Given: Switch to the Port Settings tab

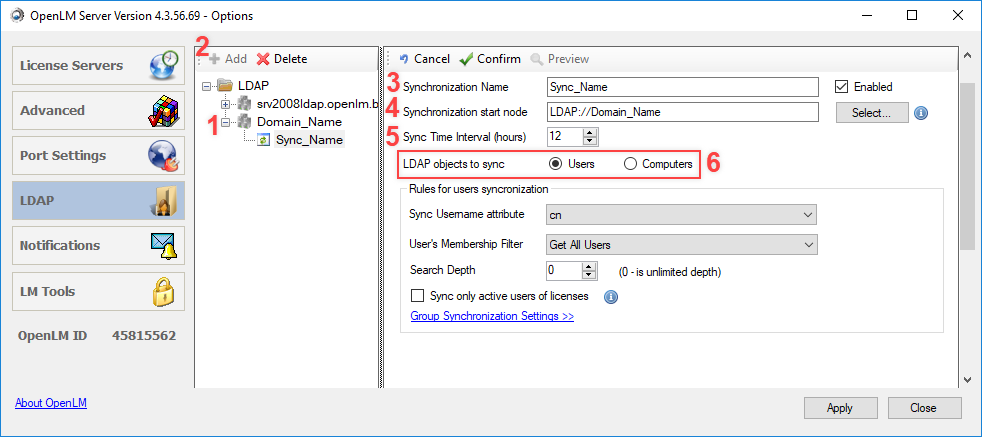Looking at the screenshot, I should [98, 156].
